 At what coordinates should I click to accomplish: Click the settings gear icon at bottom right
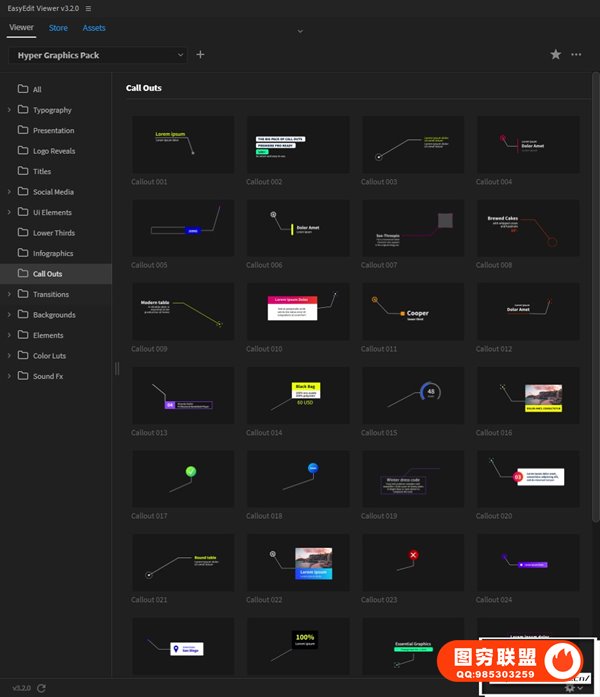click(x=570, y=688)
